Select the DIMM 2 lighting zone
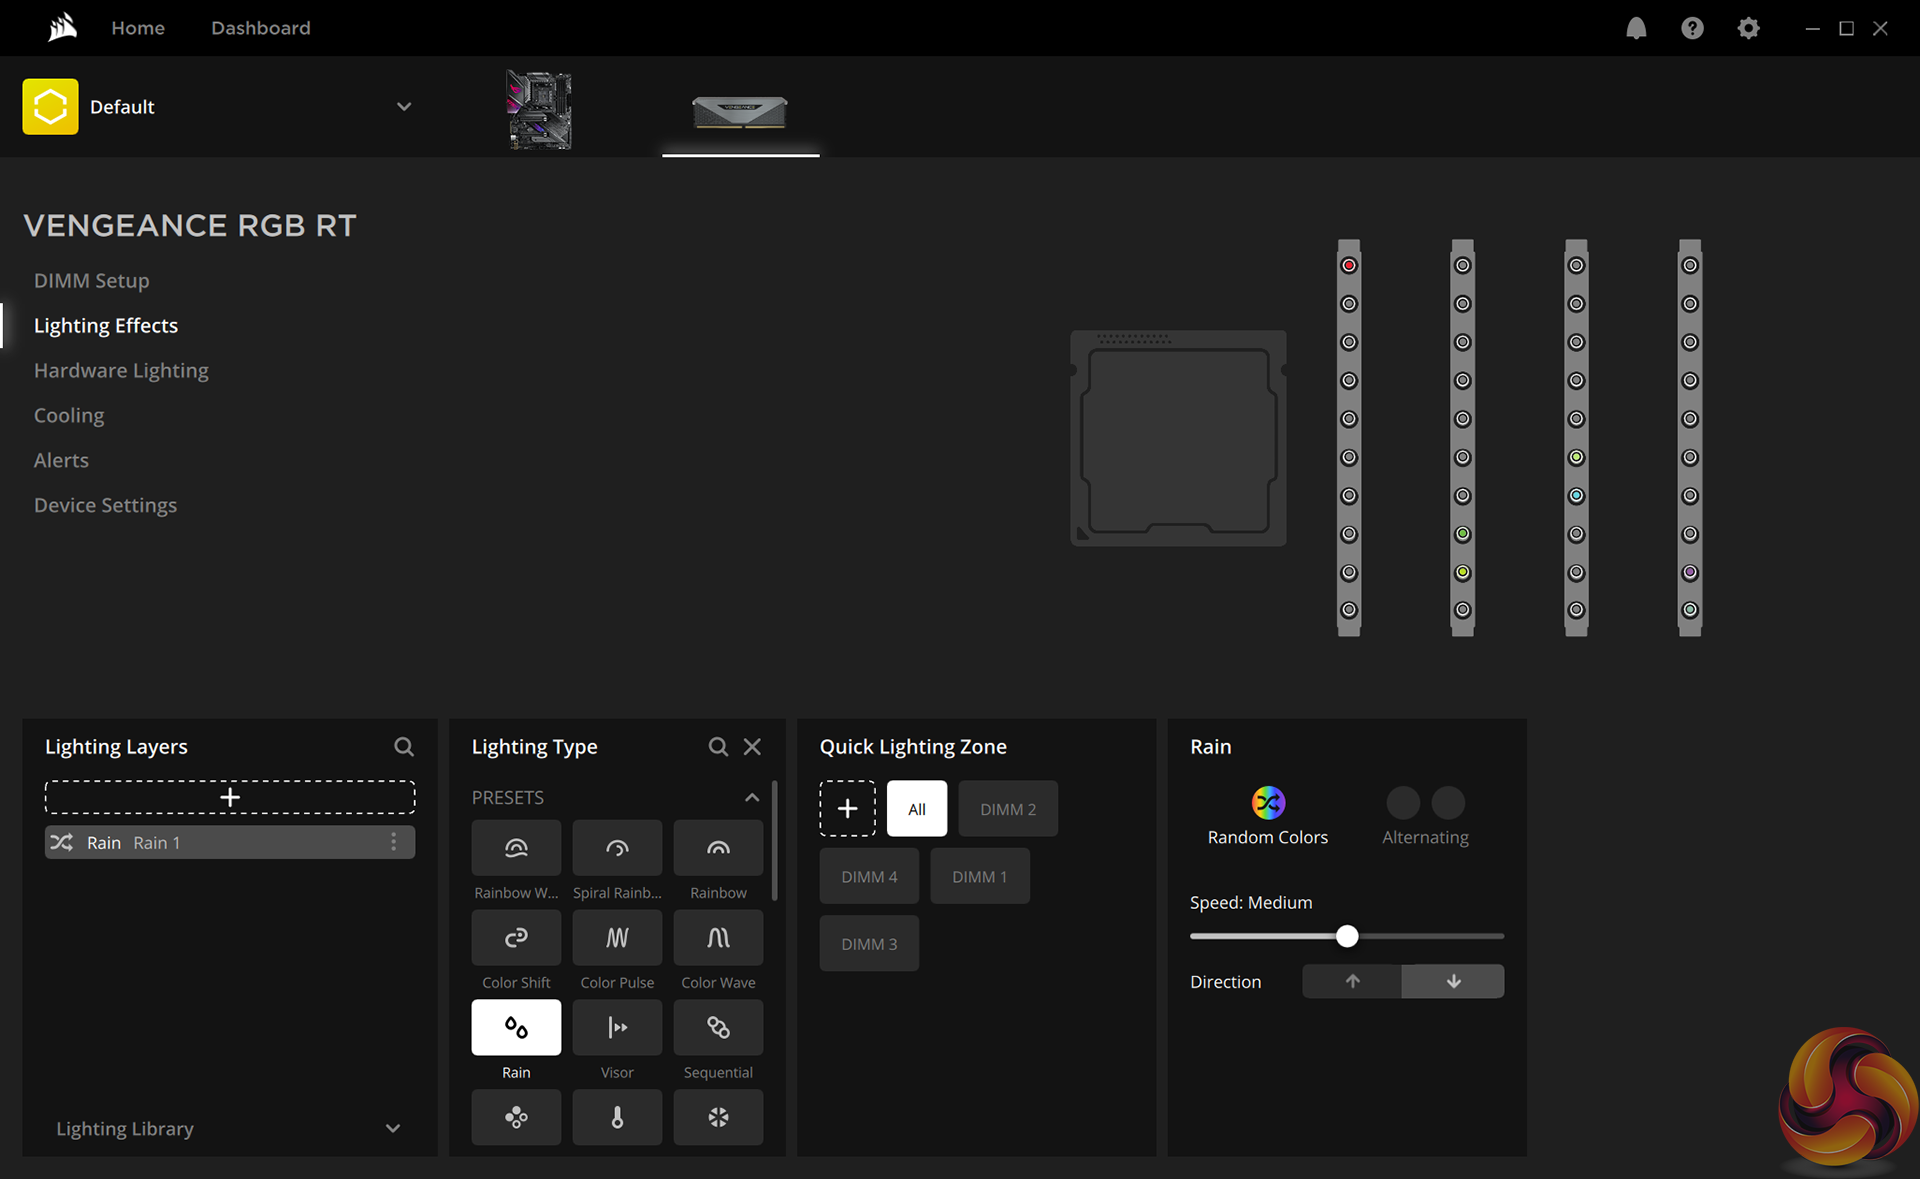The image size is (1920, 1179). 1007,809
